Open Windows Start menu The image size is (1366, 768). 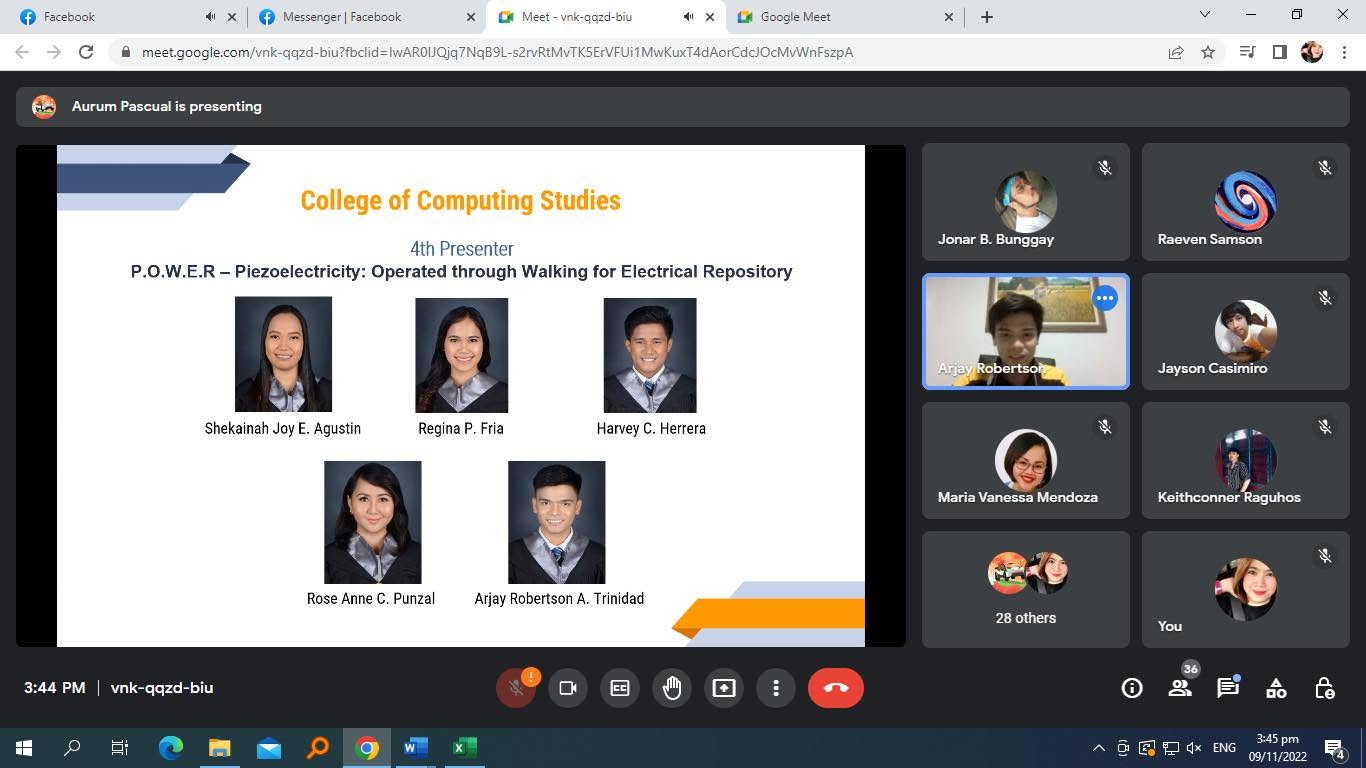tap(24, 748)
